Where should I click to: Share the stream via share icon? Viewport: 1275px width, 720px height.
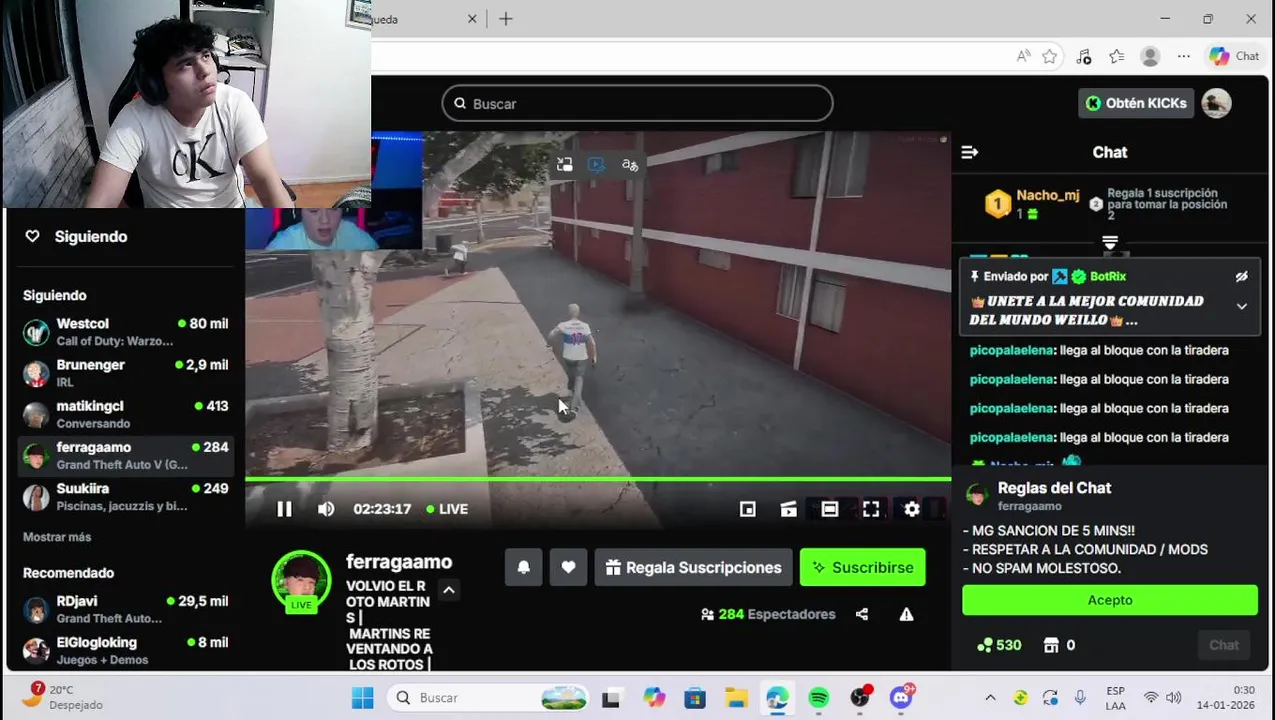(x=862, y=614)
